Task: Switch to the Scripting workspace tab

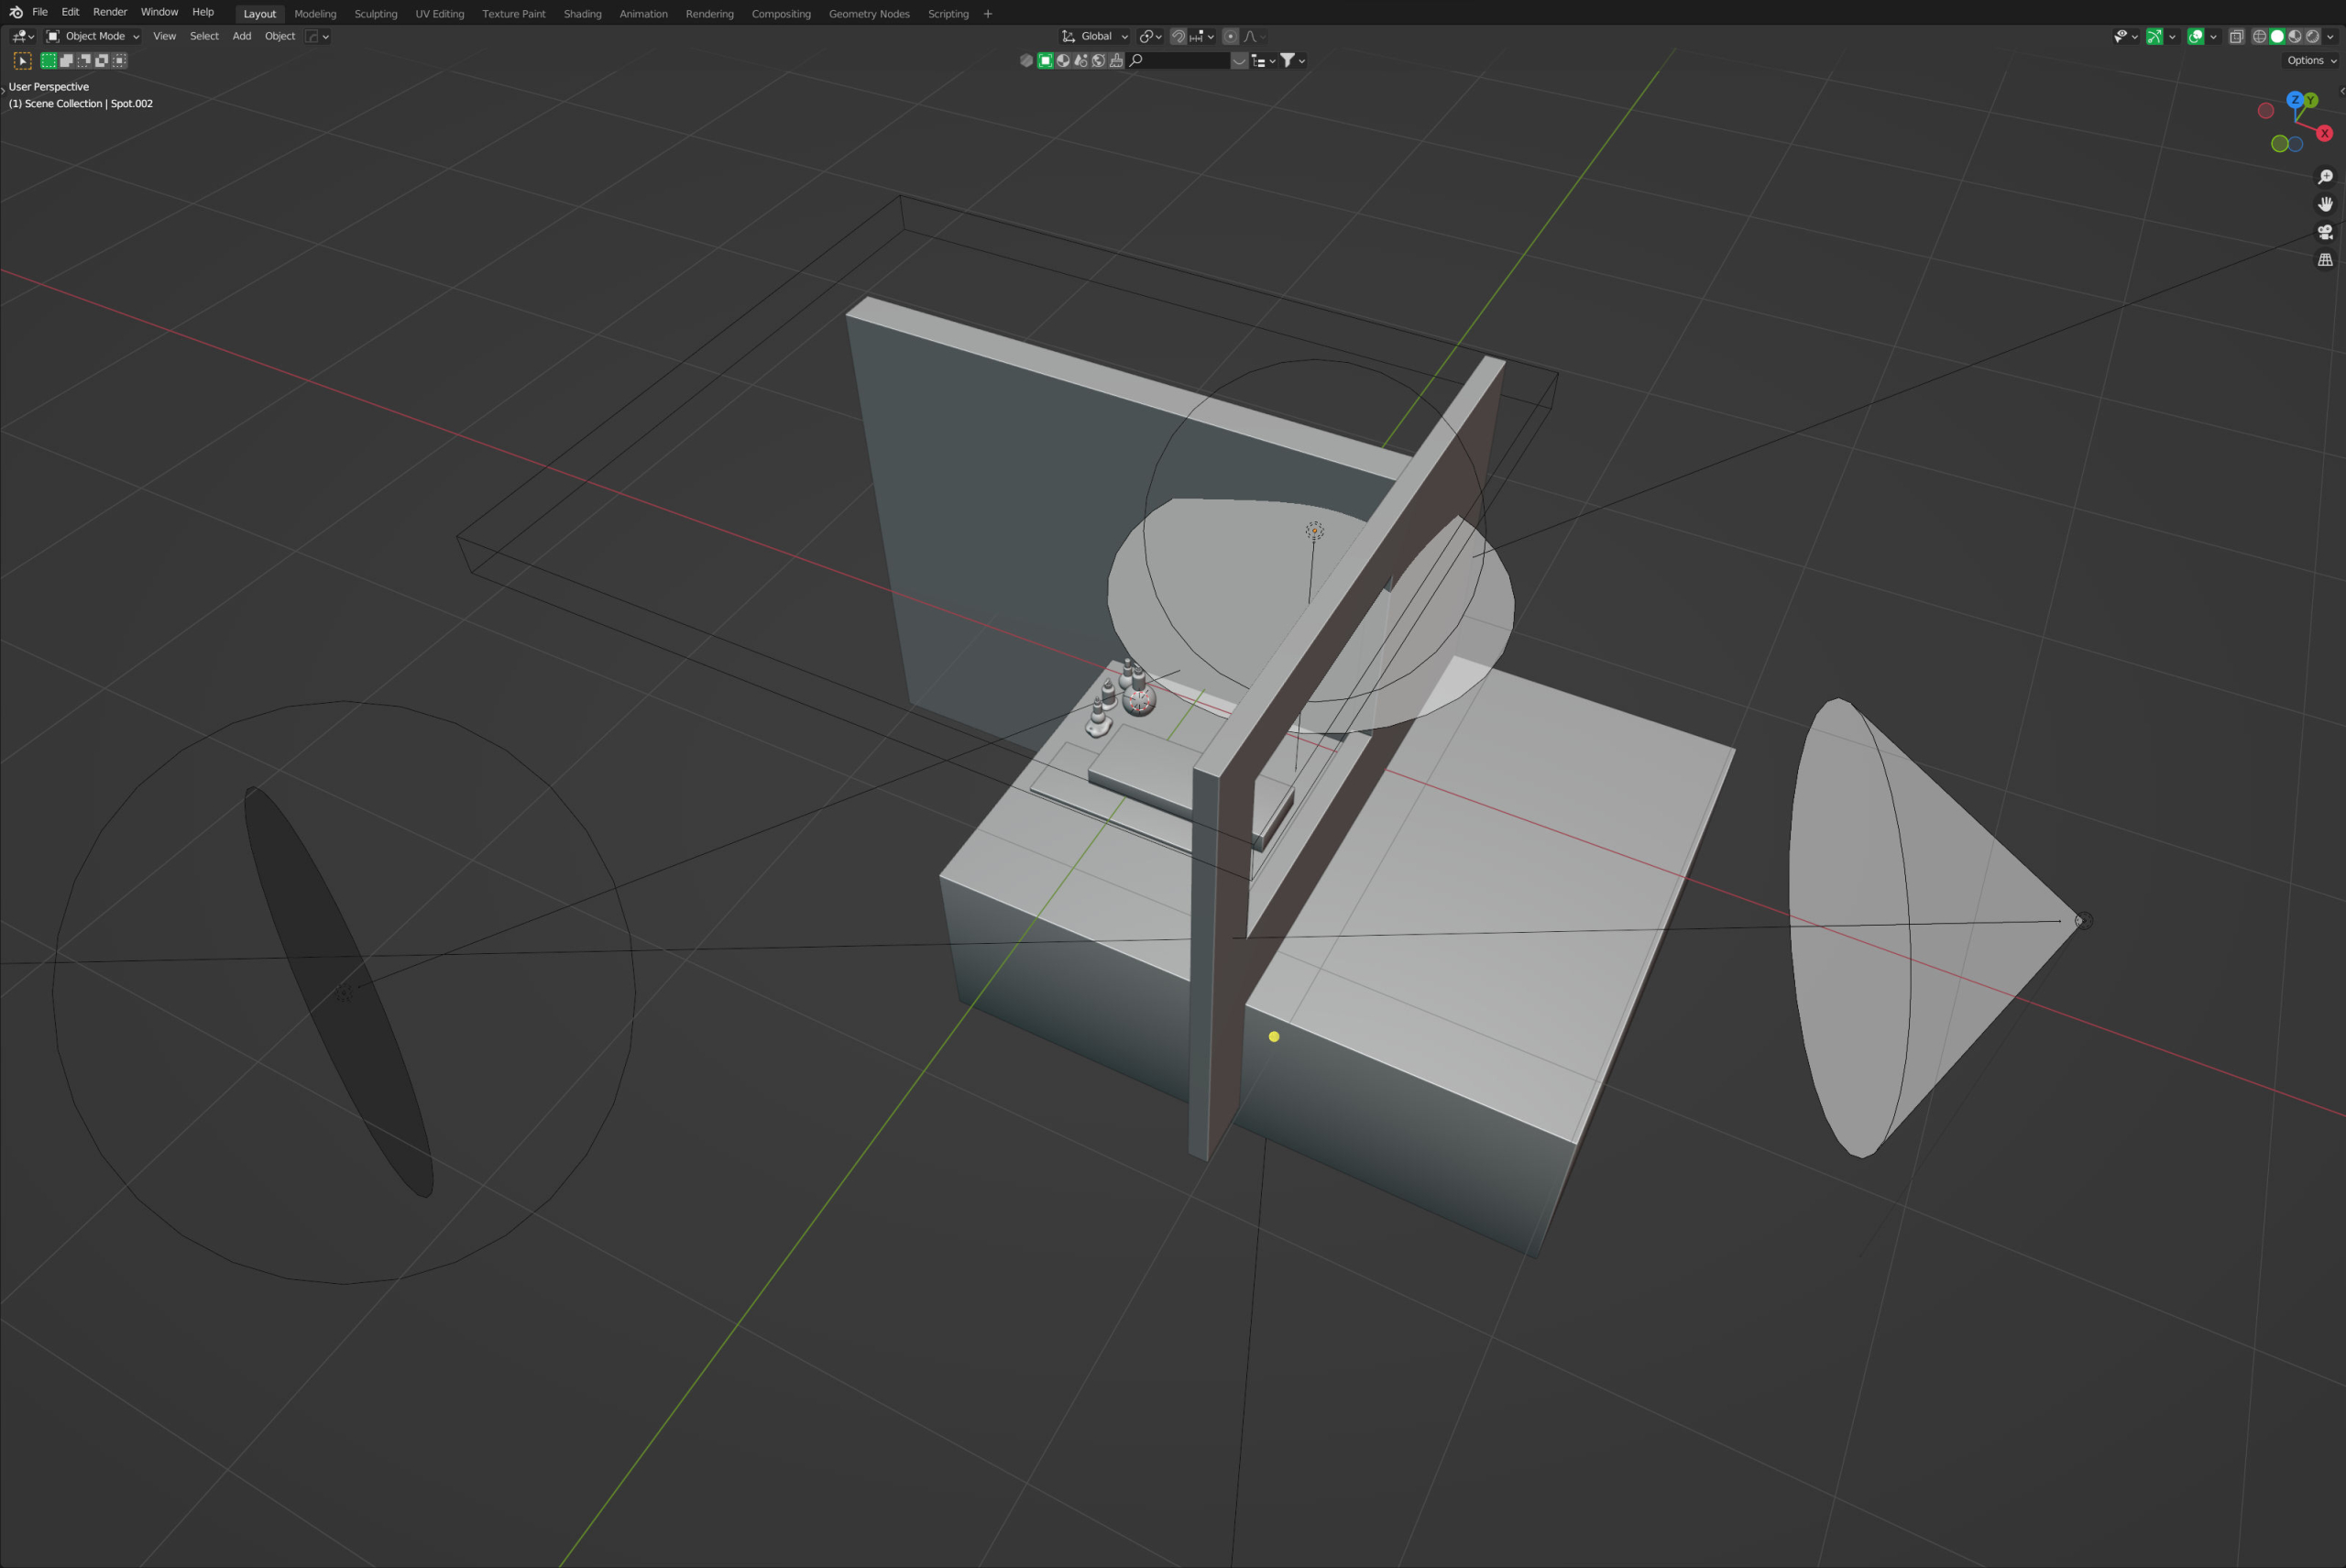Action: tap(948, 14)
